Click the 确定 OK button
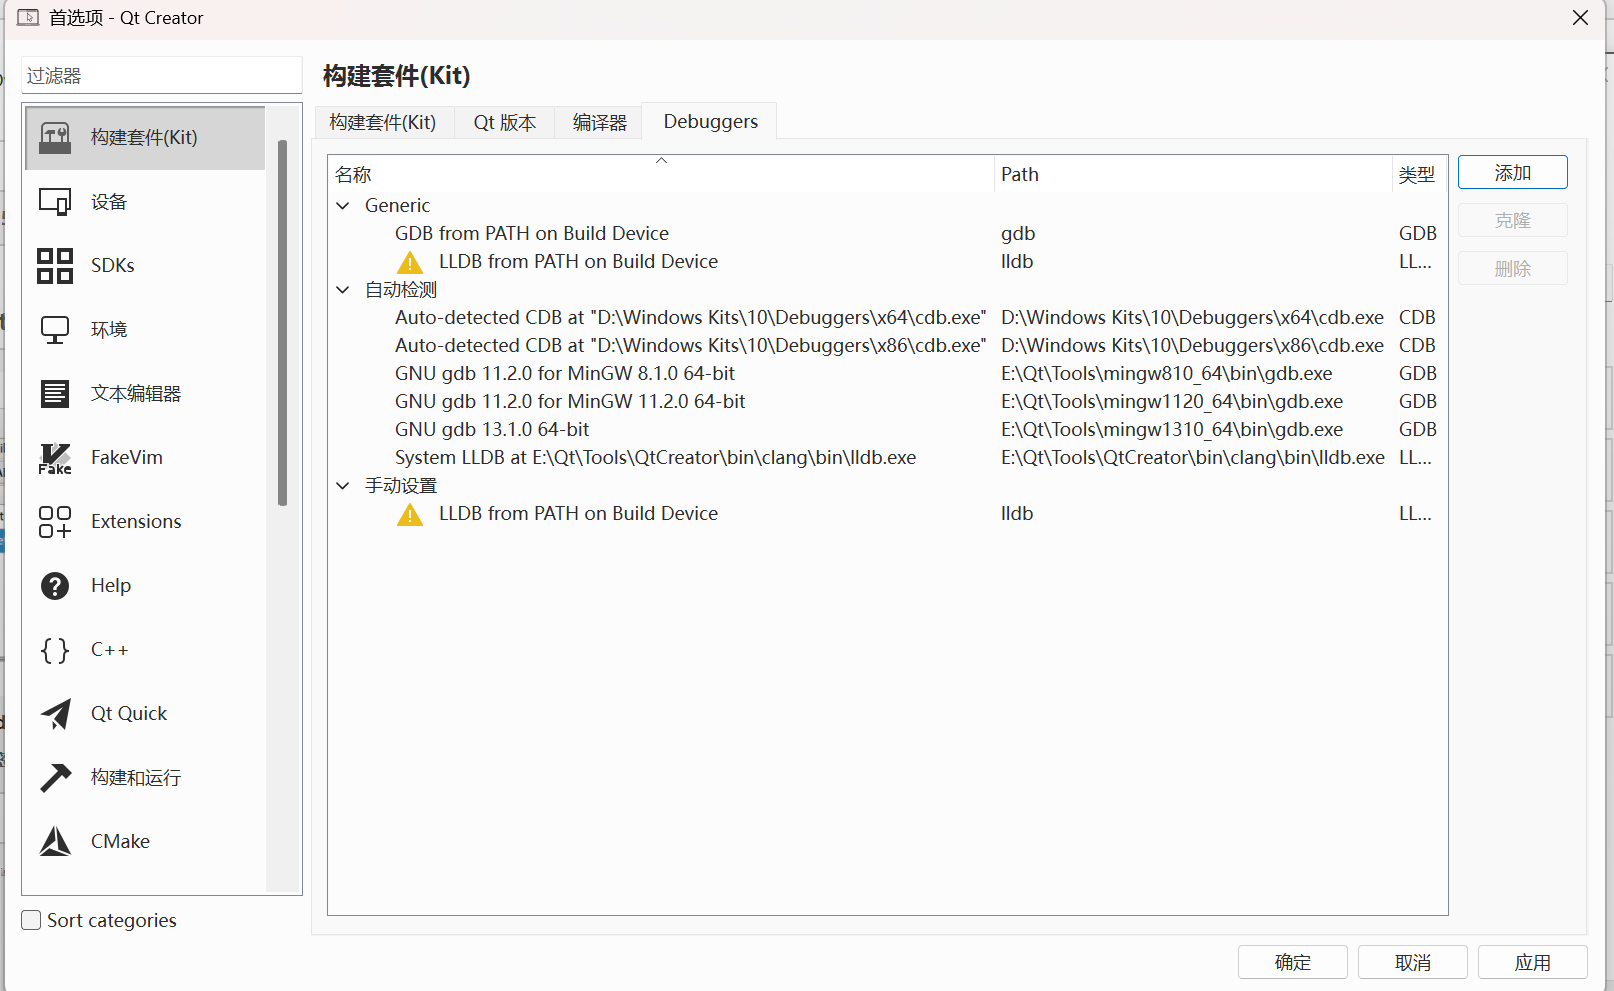Viewport: 1614px width, 991px height. pos(1292,962)
